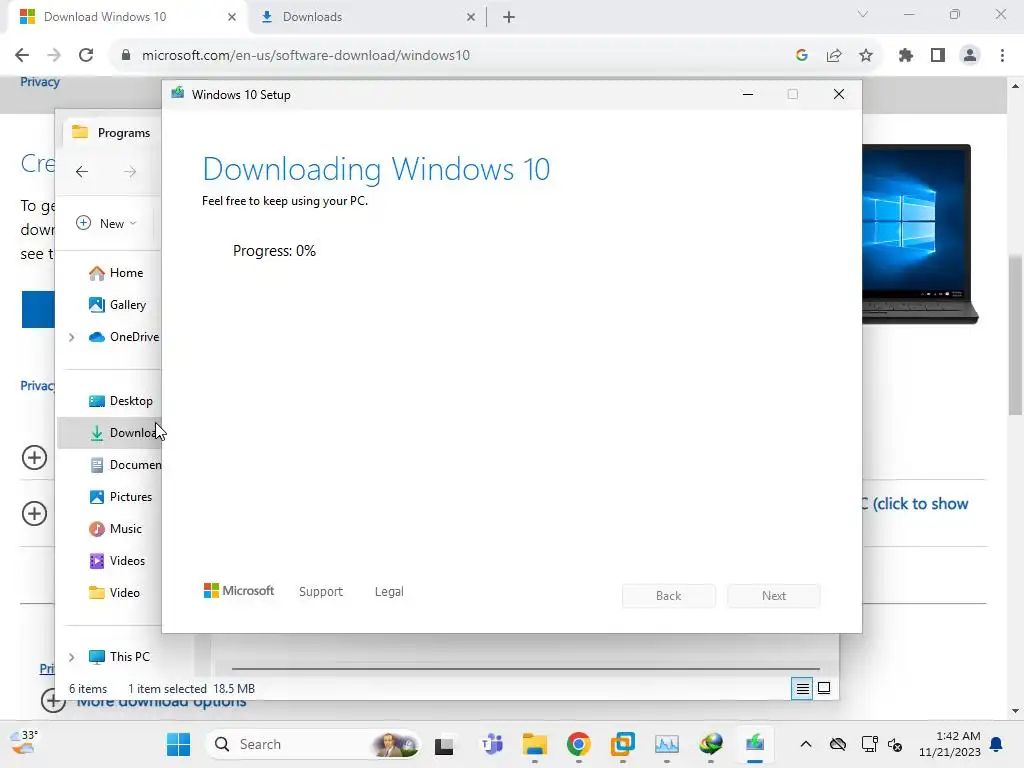
Task: Switch to Download Windows 10 tab
Action: (104, 17)
